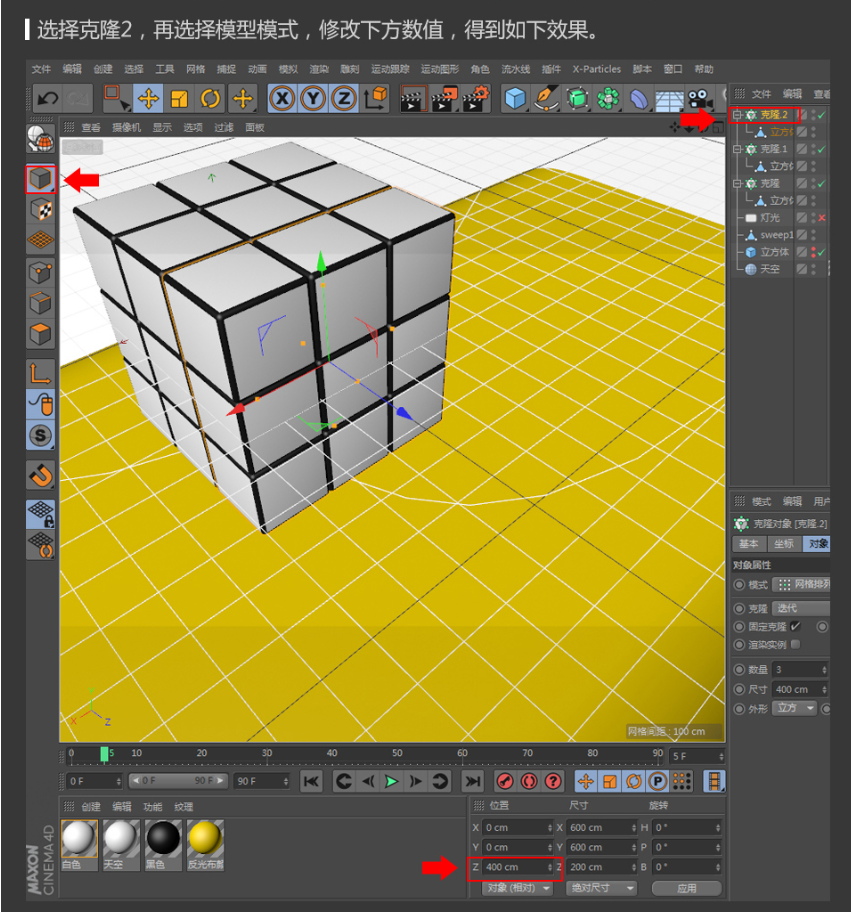Click the Undo arrow icon
Viewport: 851px width, 912px height.
pyautogui.click(x=47, y=98)
